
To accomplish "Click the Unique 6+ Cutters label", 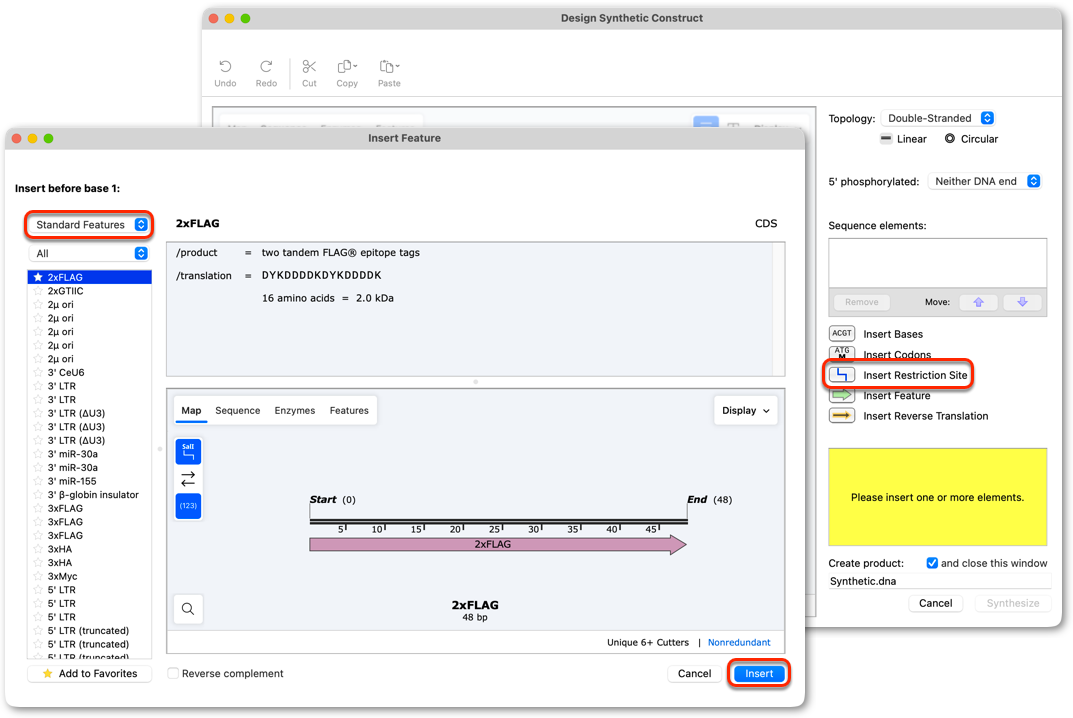I will tap(647, 642).
